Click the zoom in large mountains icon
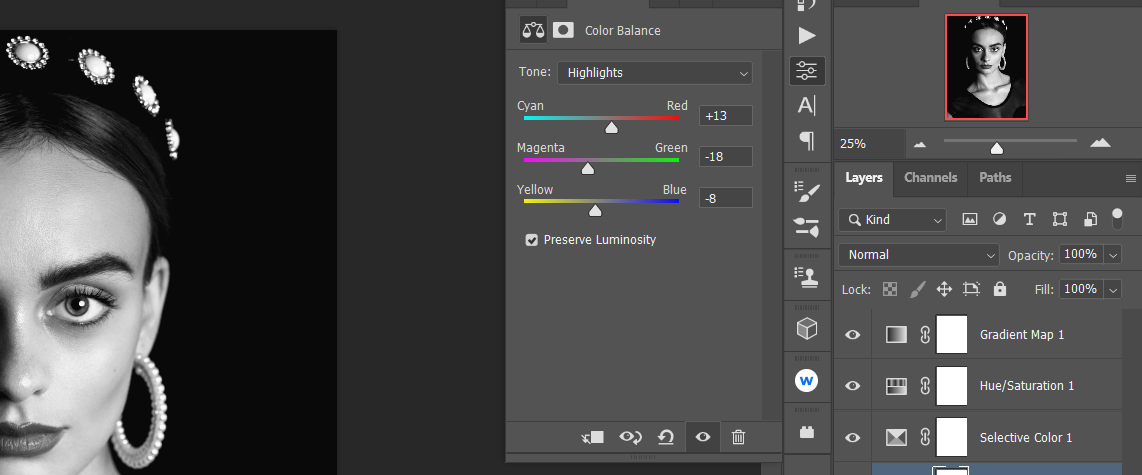This screenshot has width=1142, height=475. pos(1100,143)
